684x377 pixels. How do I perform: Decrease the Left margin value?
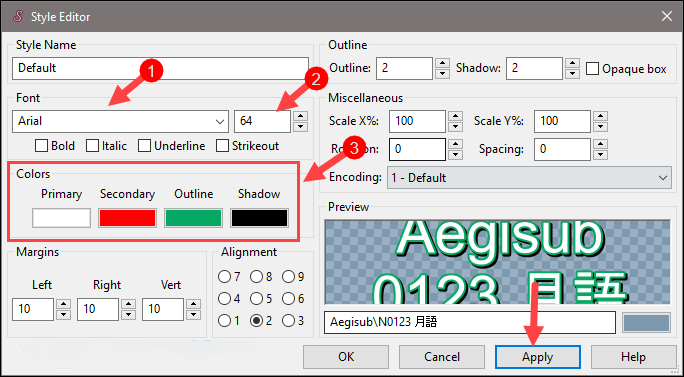(64, 315)
